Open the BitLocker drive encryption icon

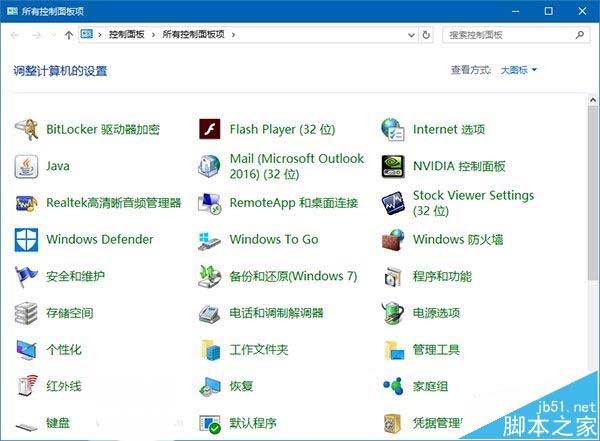pos(26,129)
